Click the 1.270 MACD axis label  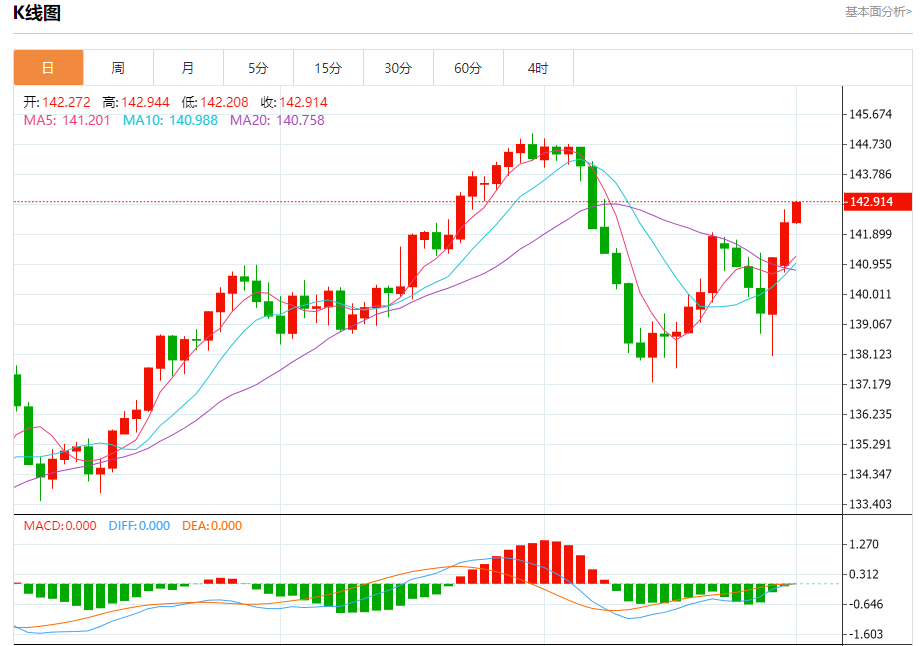click(x=863, y=545)
